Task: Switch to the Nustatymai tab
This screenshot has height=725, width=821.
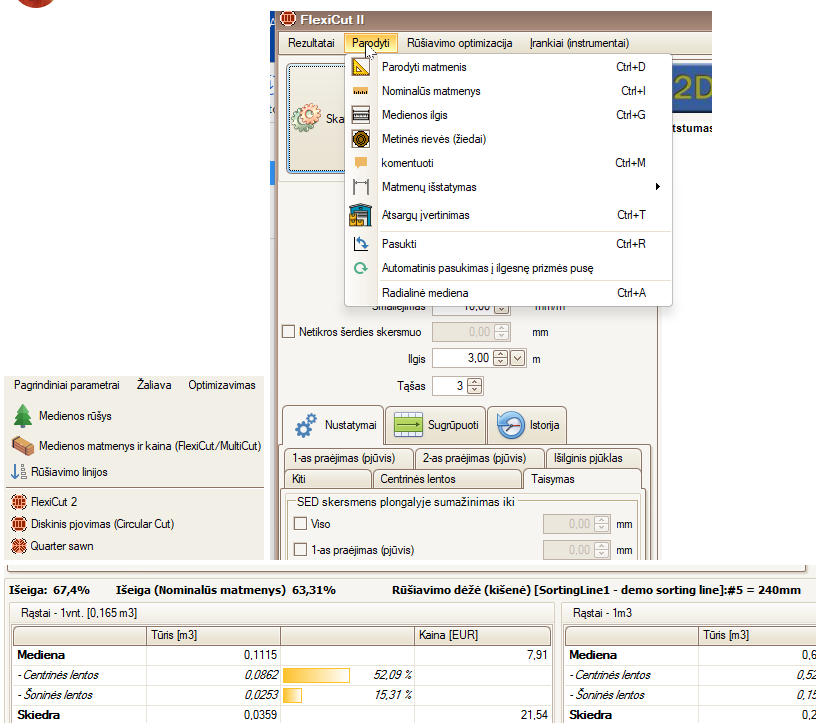Action: 333,425
